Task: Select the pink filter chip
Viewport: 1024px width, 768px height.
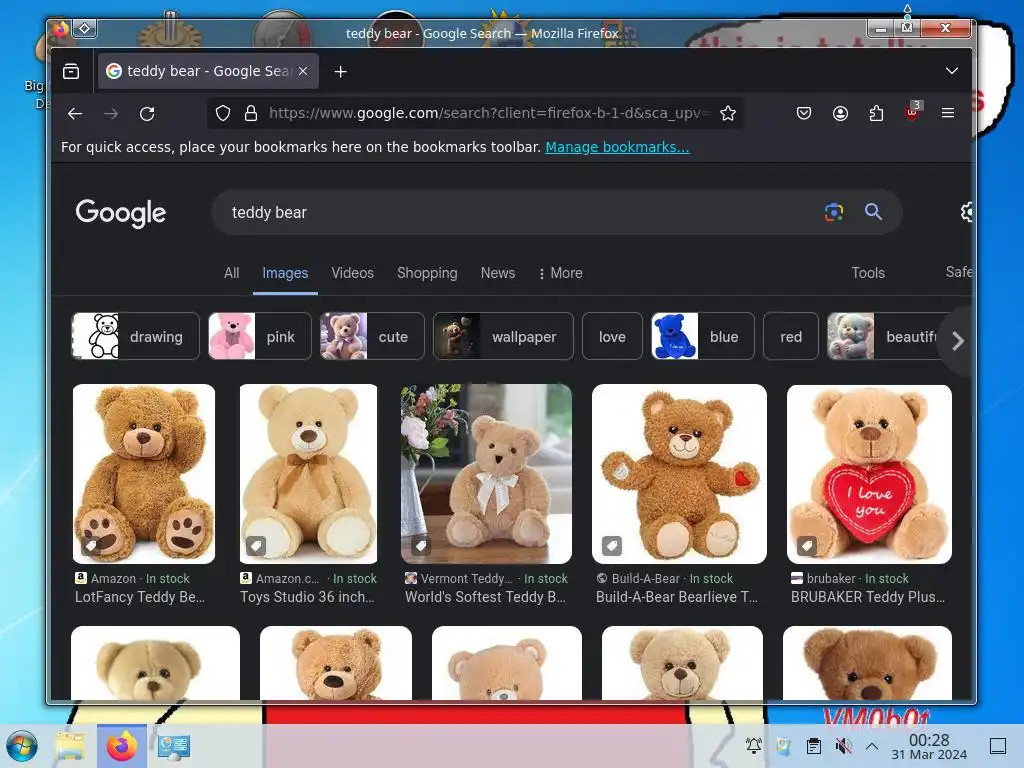Action: [260, 336]
